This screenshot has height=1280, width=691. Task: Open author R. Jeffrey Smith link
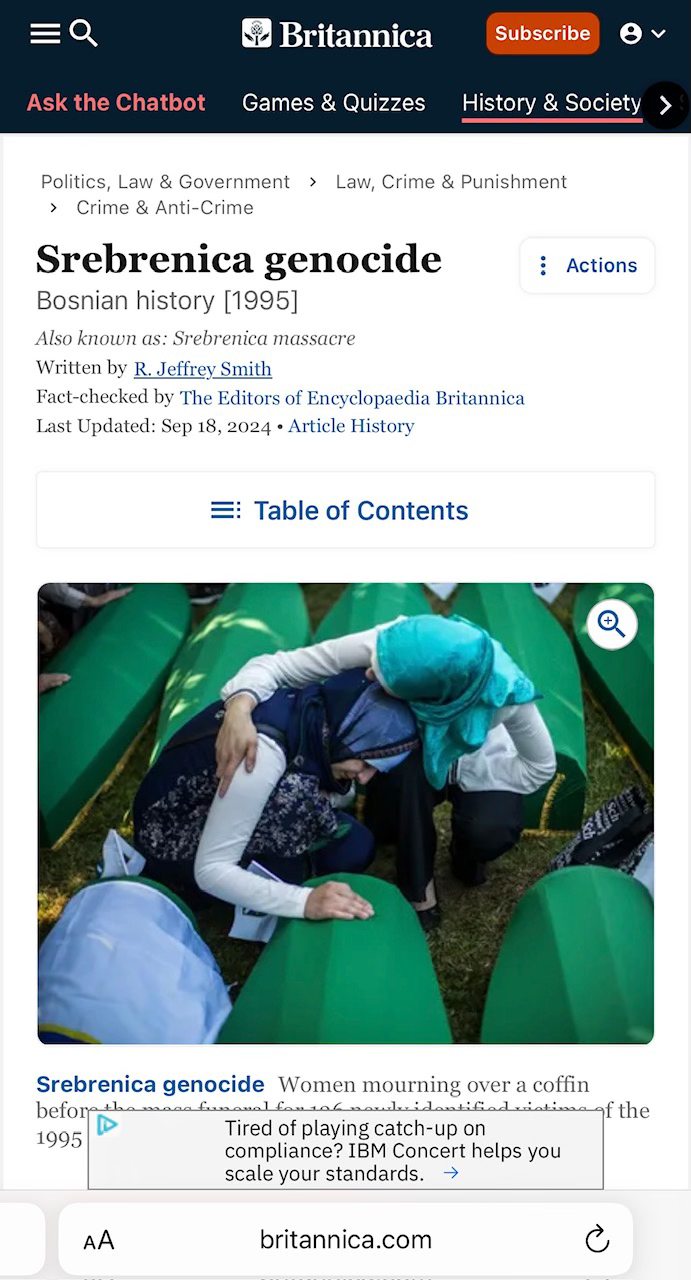click(203, 369)
